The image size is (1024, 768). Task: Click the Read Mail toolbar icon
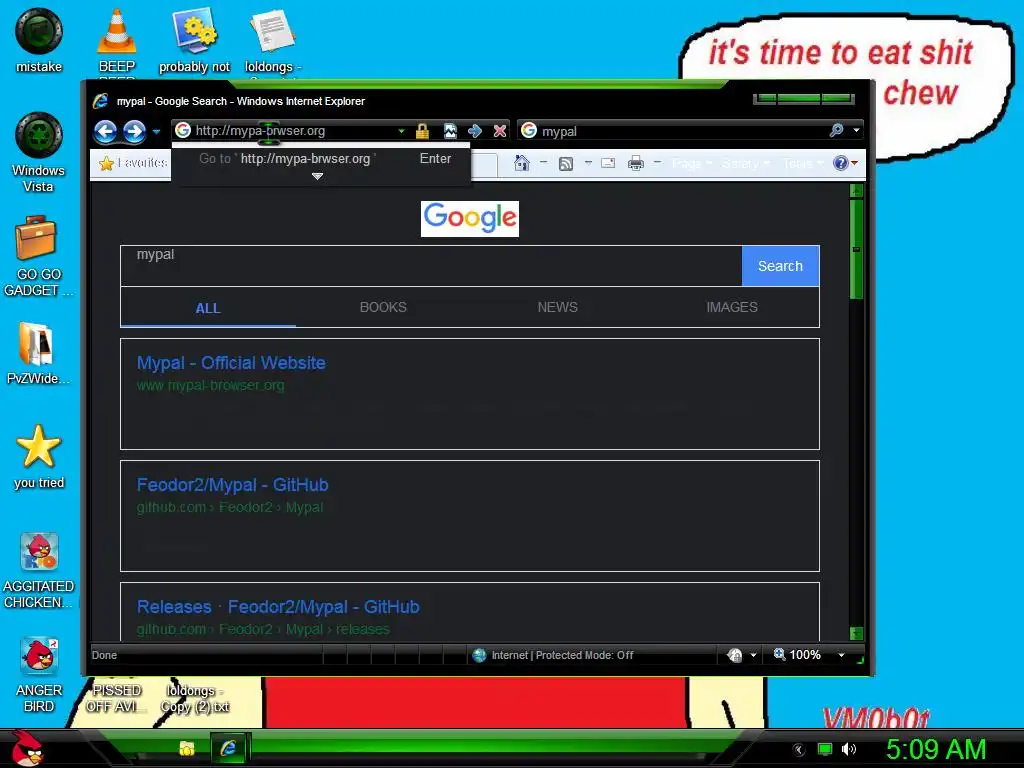coord(608,163)
